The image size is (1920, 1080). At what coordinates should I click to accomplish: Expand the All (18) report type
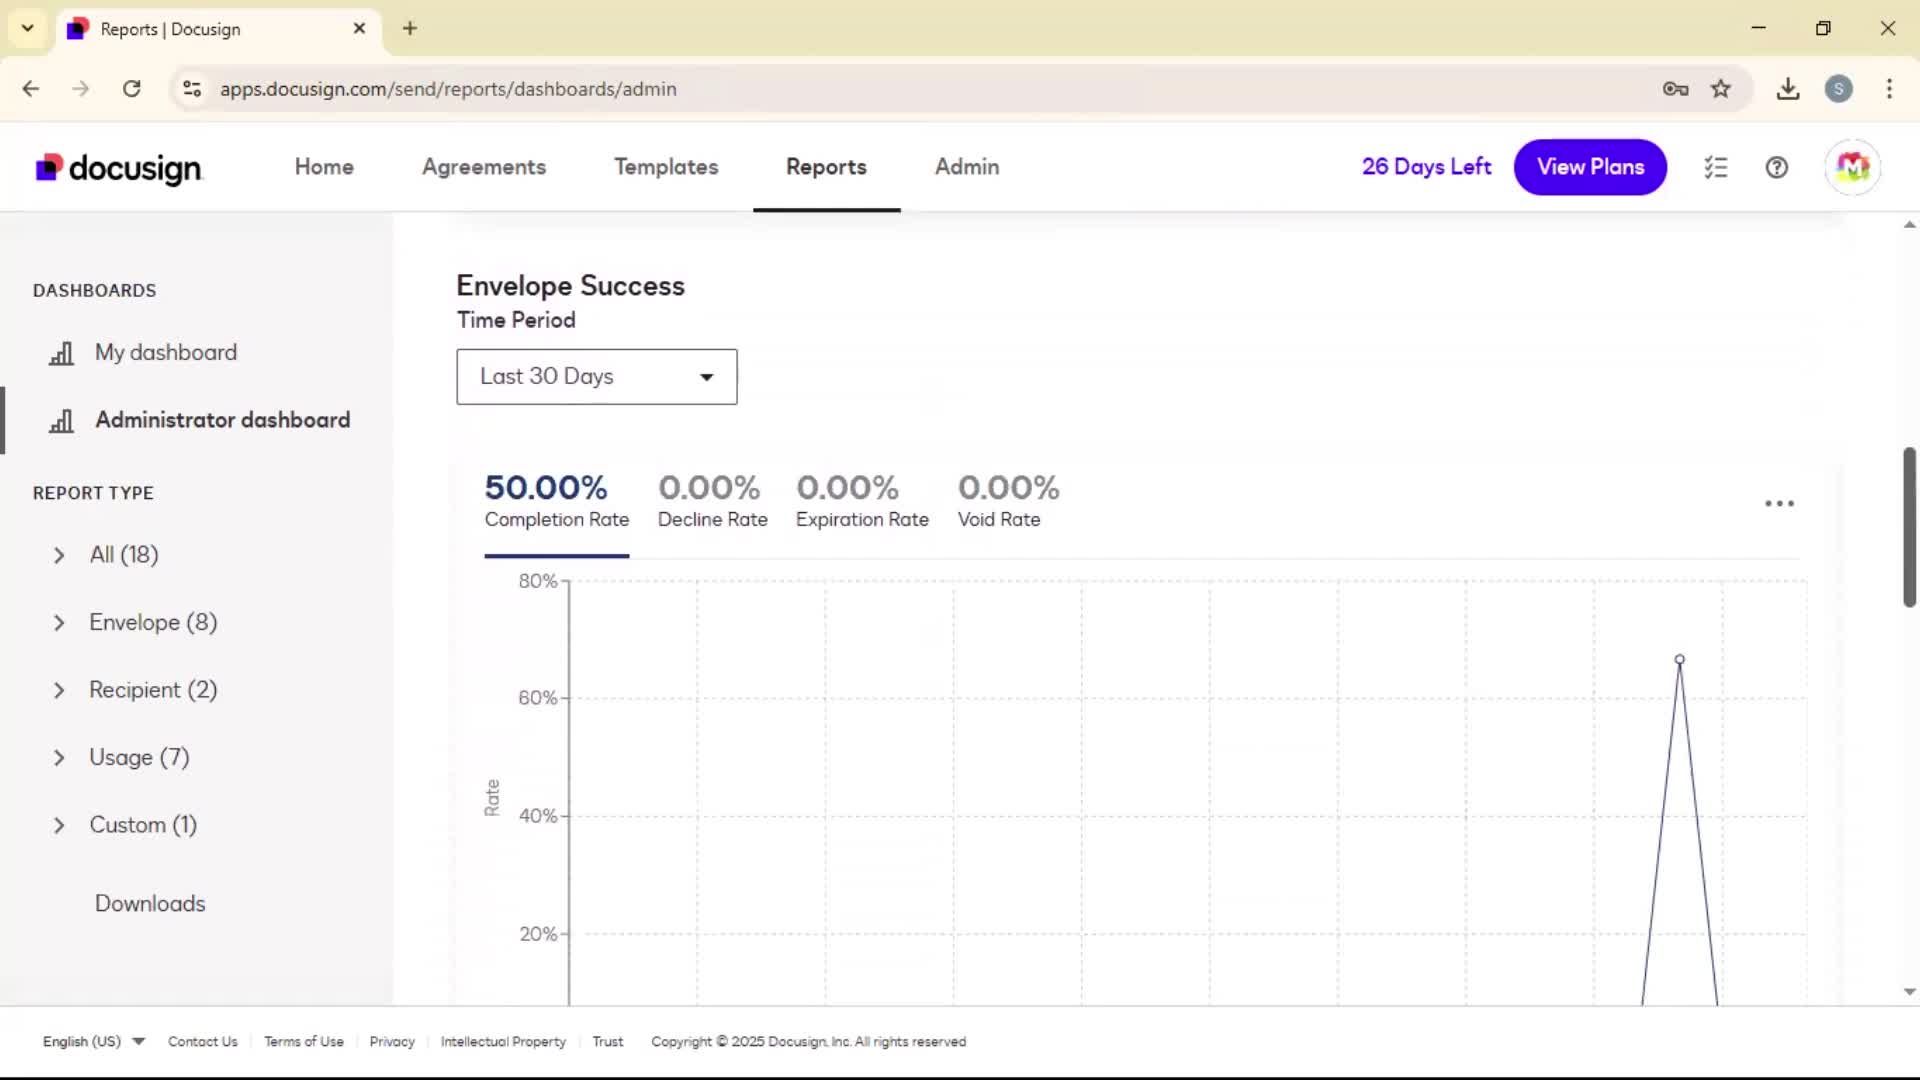(59, 555)
